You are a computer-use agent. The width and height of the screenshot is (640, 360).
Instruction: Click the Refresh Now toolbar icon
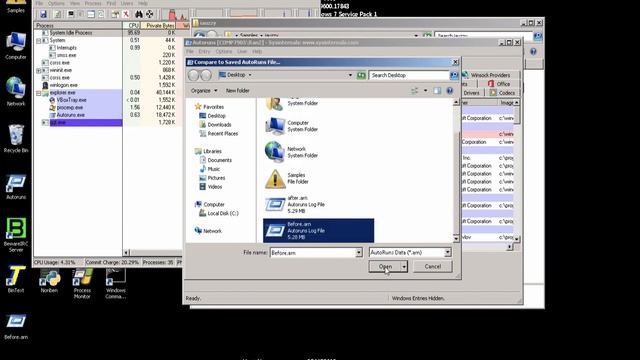[x=58, y=14]
